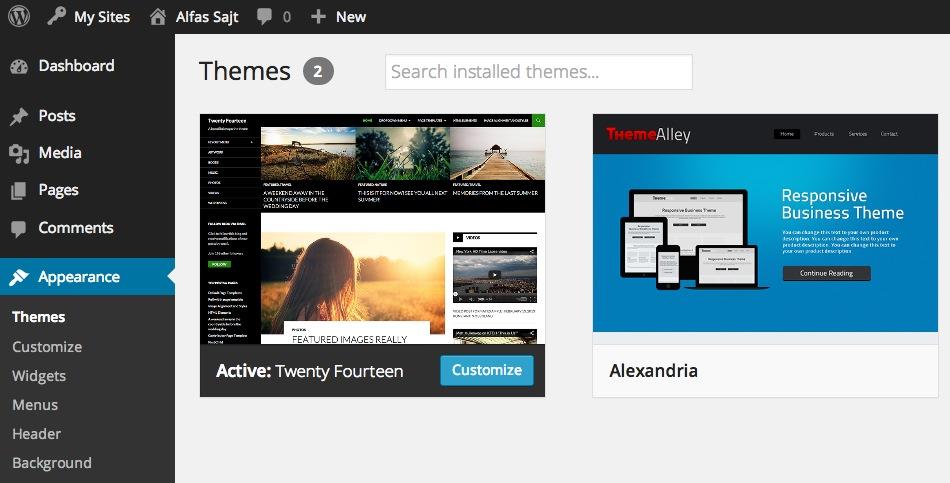Click the Appearance paintbrush icon
Viewport: 950px width, 483px height.
tap(19, 278)
